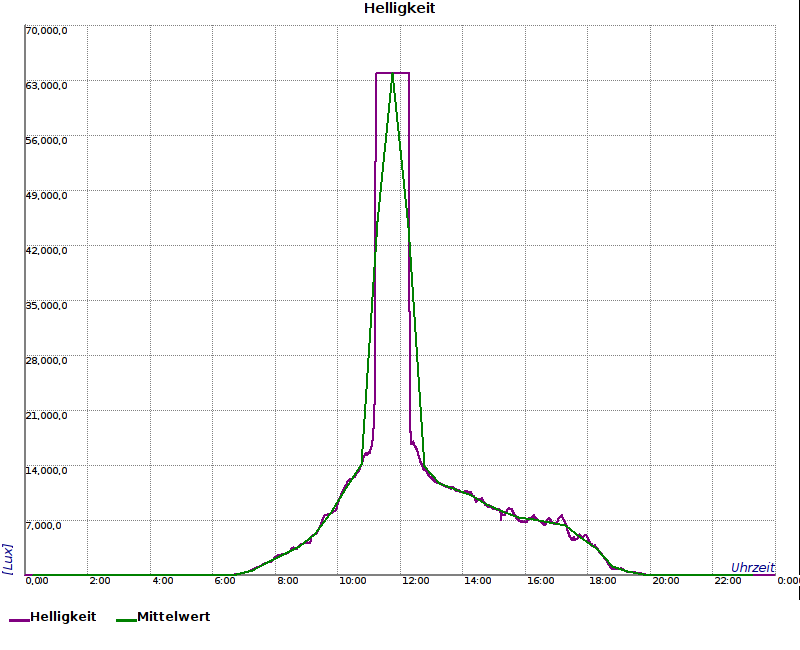
Task: Select the Mittelwert legend entry
Action: tap(163, 617)
